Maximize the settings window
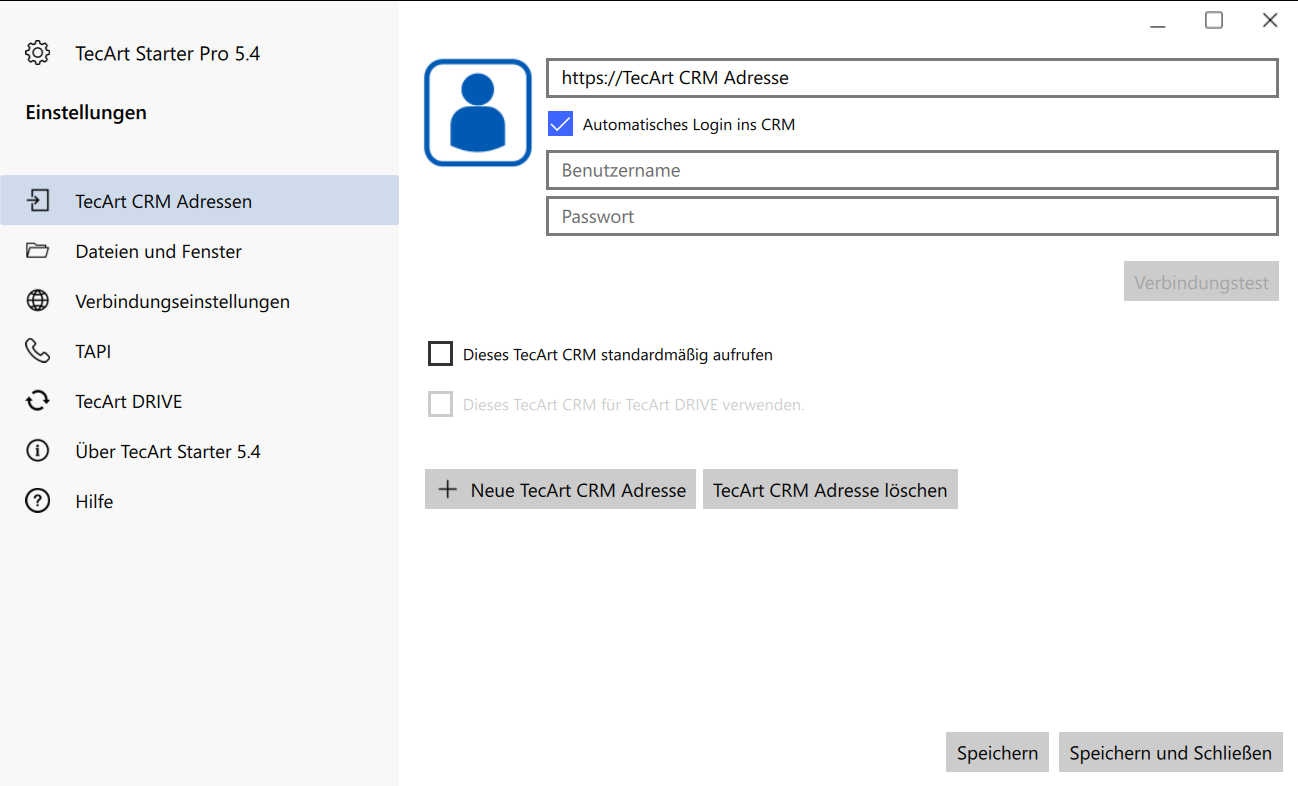 coord(1214,20)
